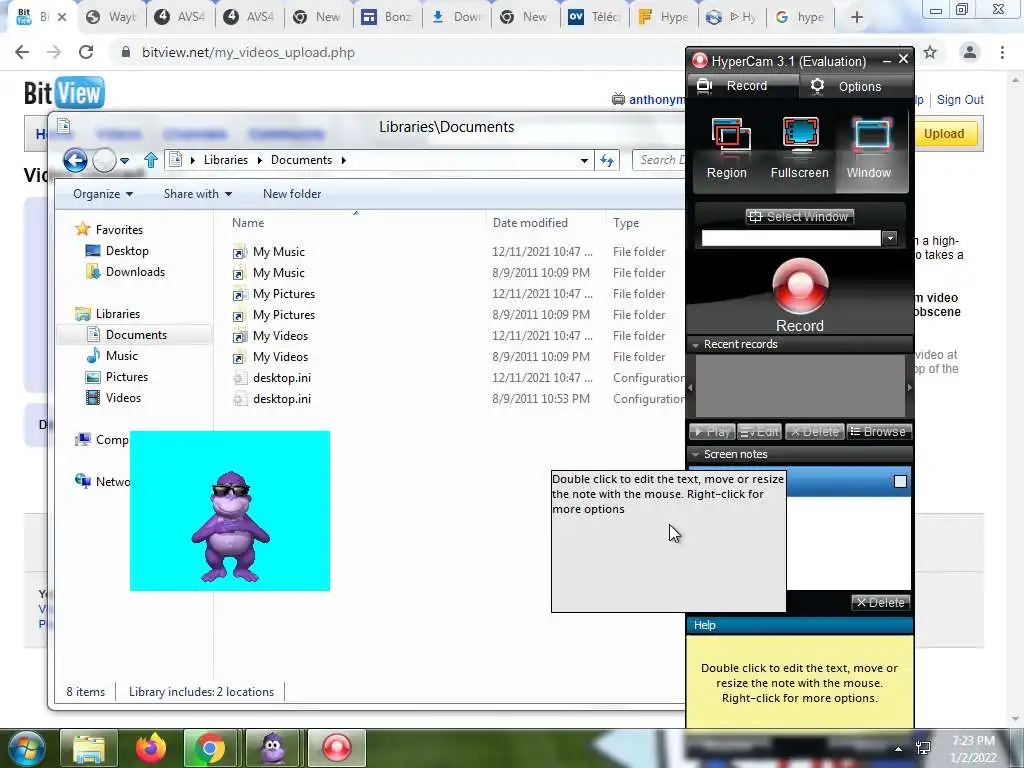Click Delete under Recent records

(x=814, y=432)
